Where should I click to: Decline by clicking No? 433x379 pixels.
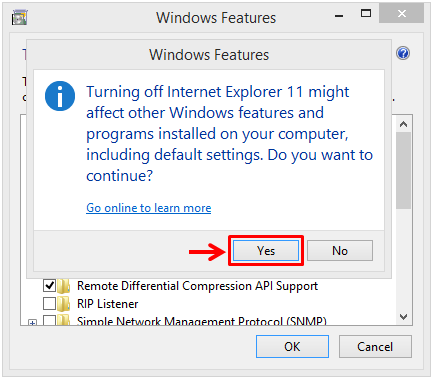tap(340, 251)
